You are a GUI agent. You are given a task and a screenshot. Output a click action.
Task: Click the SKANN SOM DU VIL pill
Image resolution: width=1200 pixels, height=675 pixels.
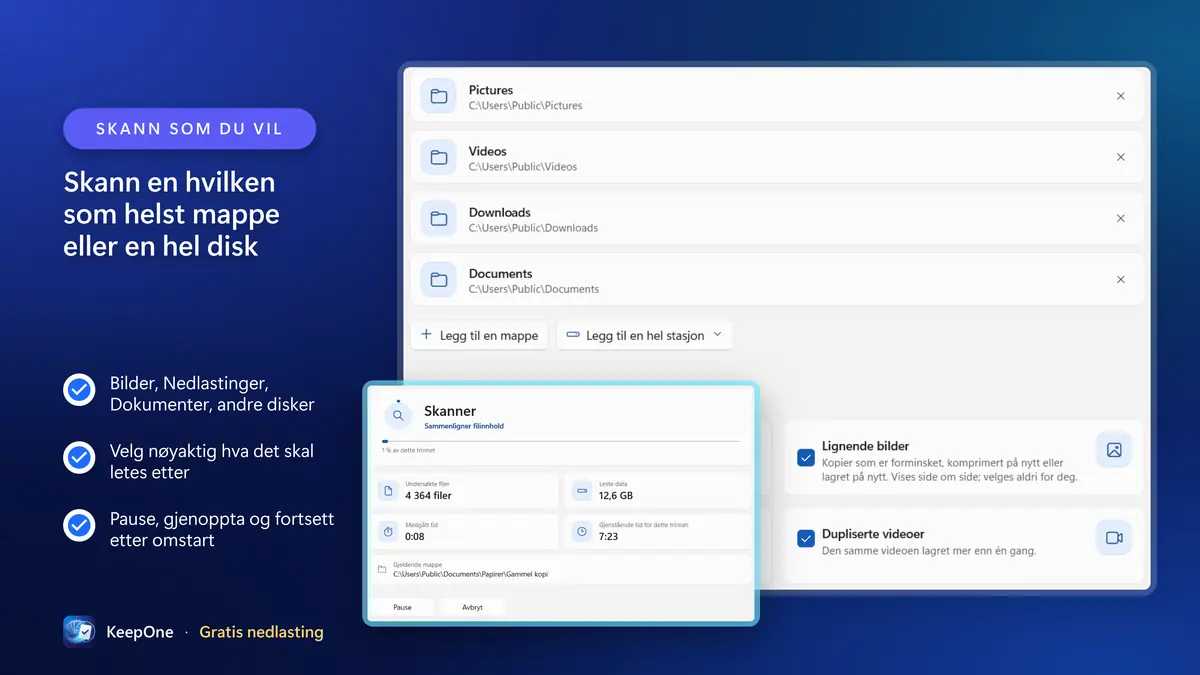pyautogui.click(x=189, y=129)
